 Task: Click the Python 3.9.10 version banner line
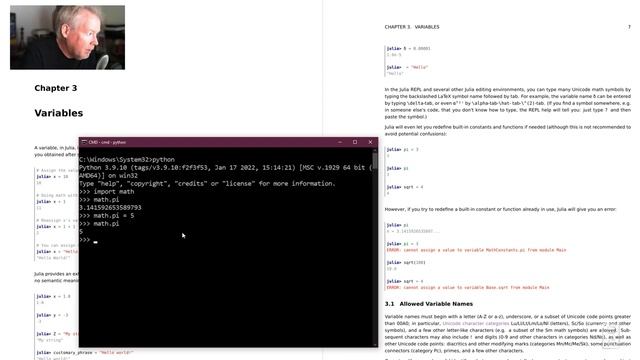click(226, 167)
